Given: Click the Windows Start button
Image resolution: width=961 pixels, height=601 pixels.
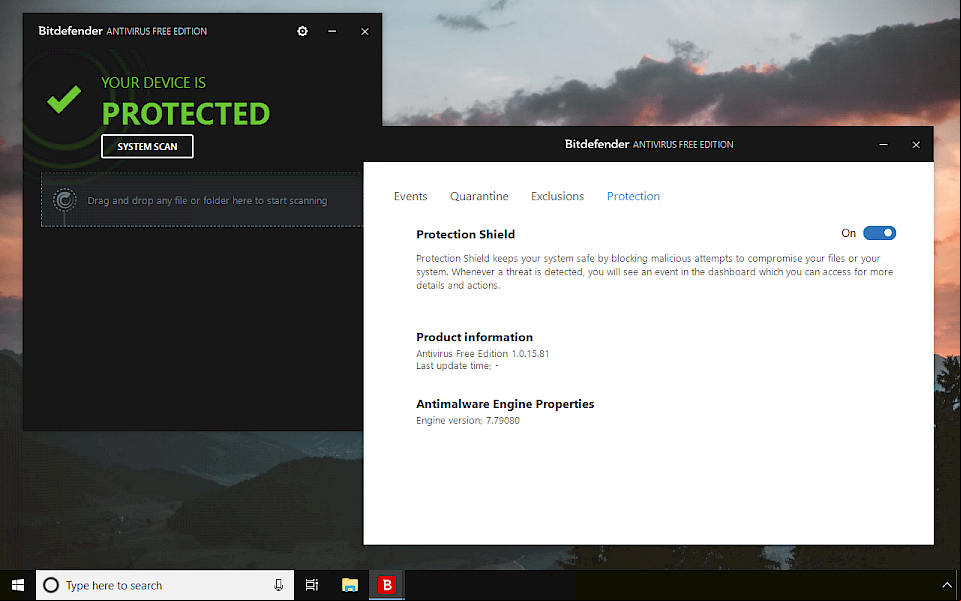Looking at the screenshot, I should (18, 585).
